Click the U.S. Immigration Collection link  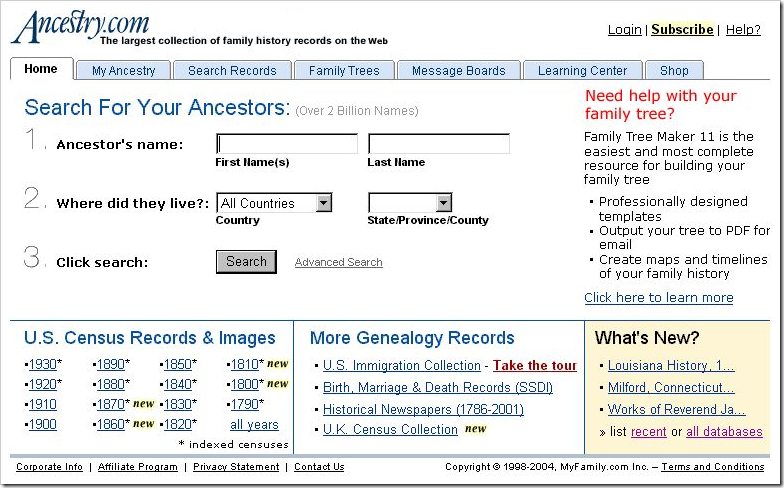click(402, 365)
